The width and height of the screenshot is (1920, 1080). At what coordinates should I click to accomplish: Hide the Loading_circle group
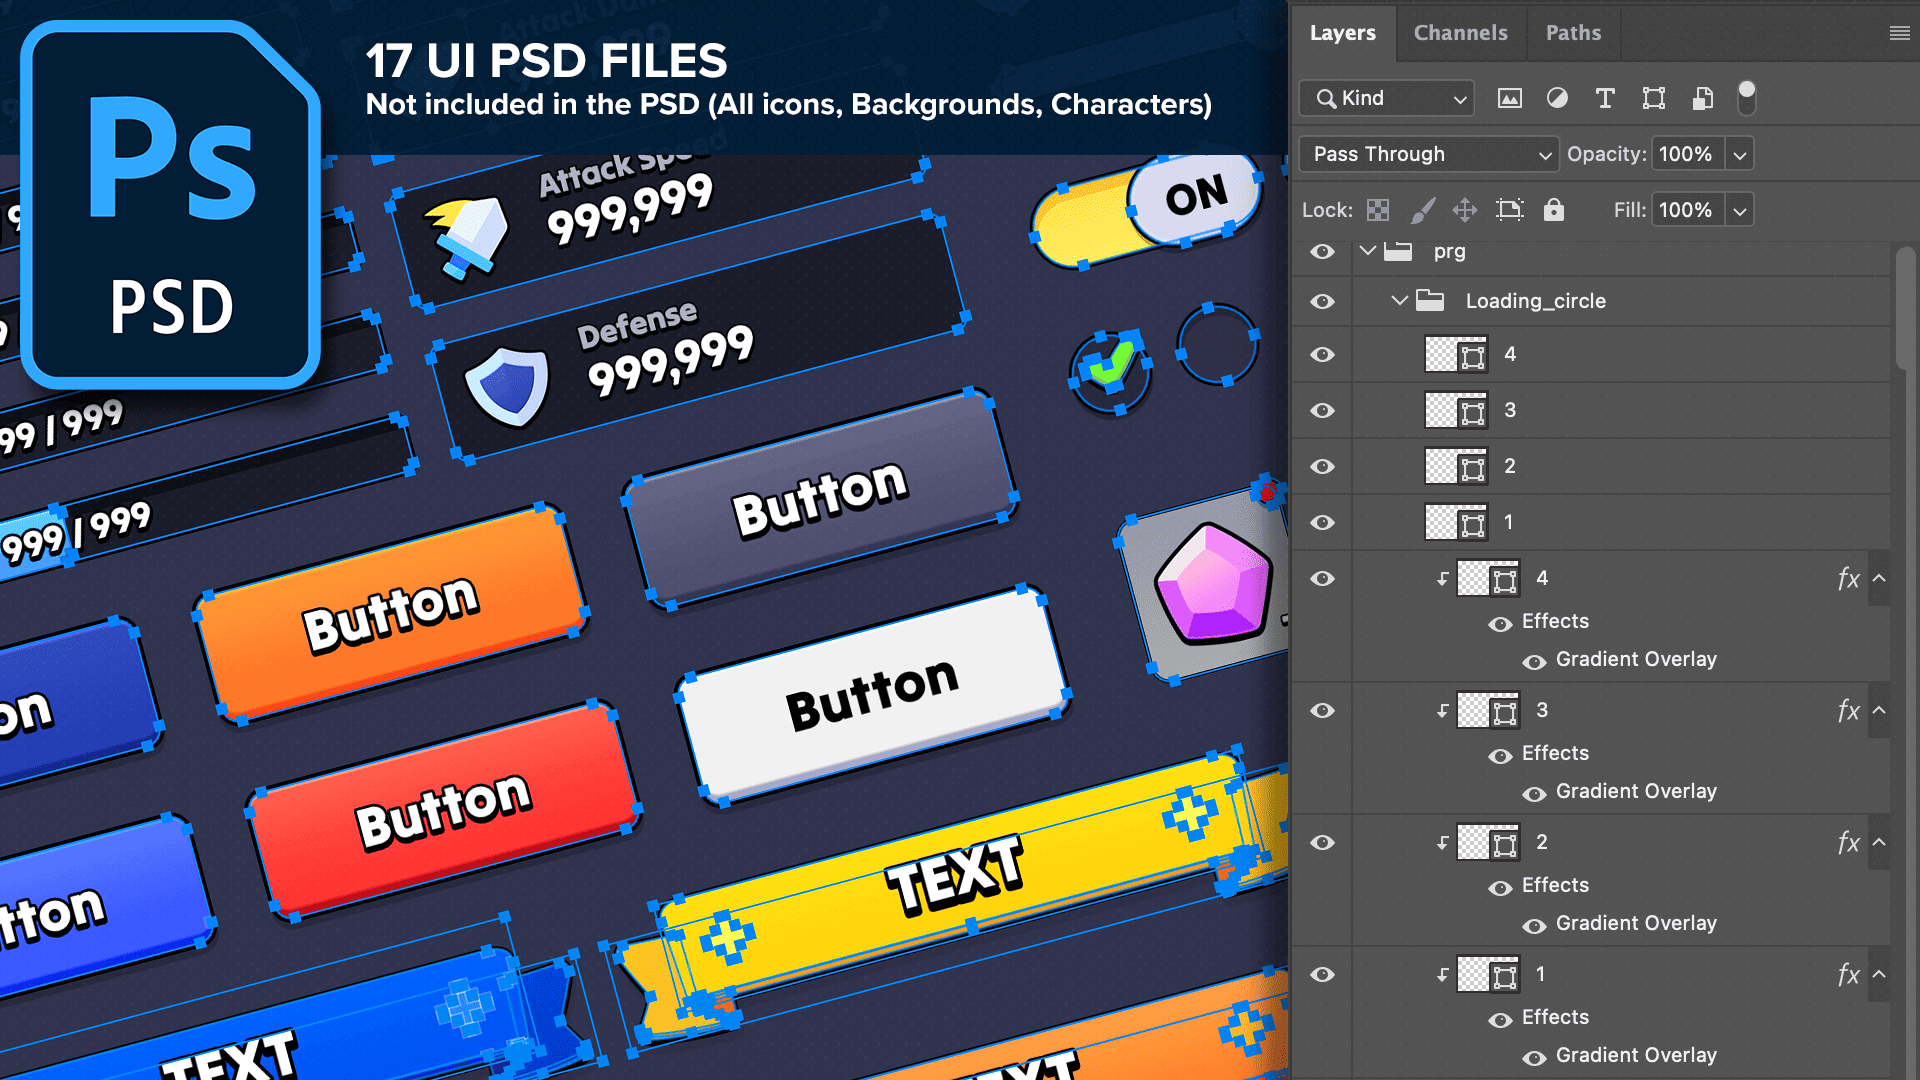click(1322, 301)
